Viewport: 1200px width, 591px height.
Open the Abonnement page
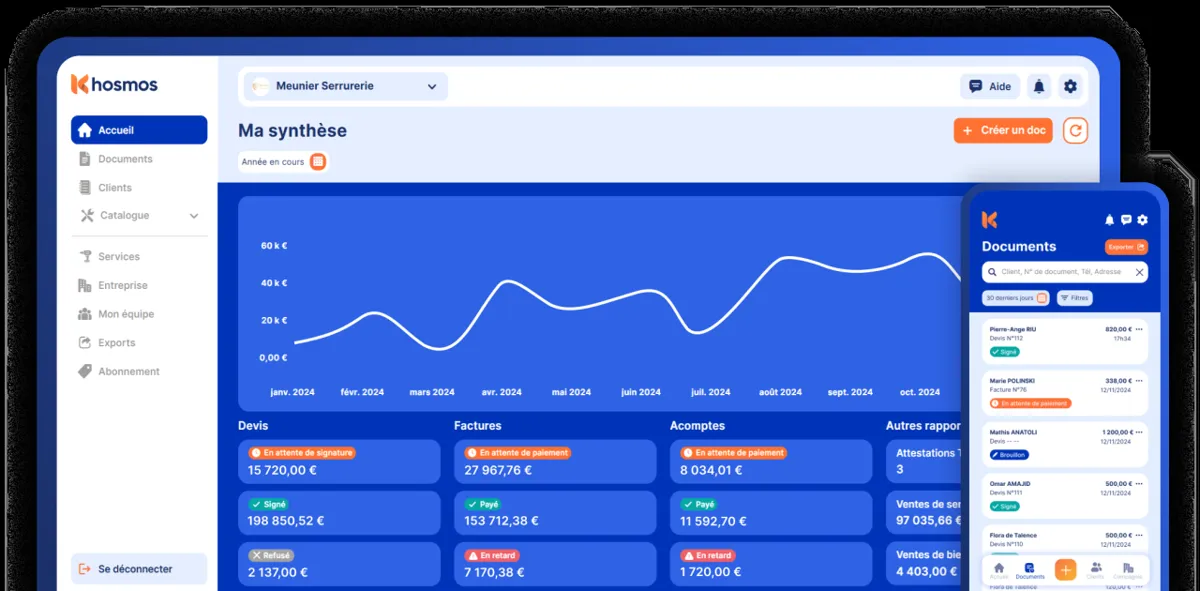pos(129,372)
